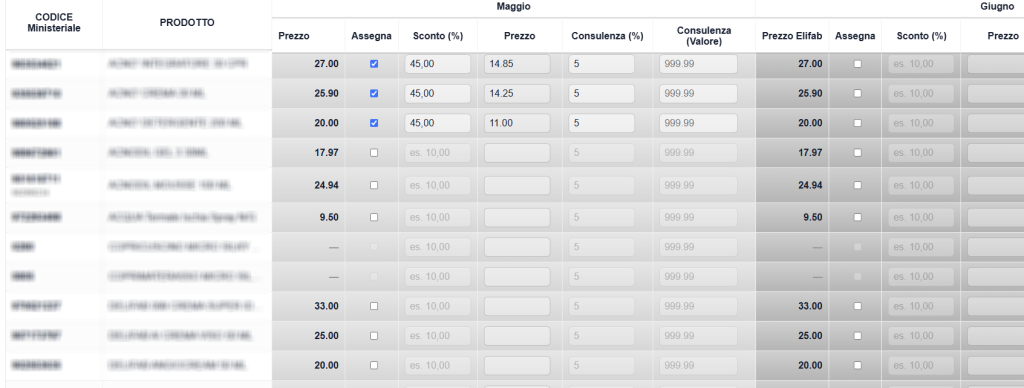The image size is (1024, 388).
Task: Uncheck Maggio Assegna for row priced 11.00
Action: tap(374, 123)
